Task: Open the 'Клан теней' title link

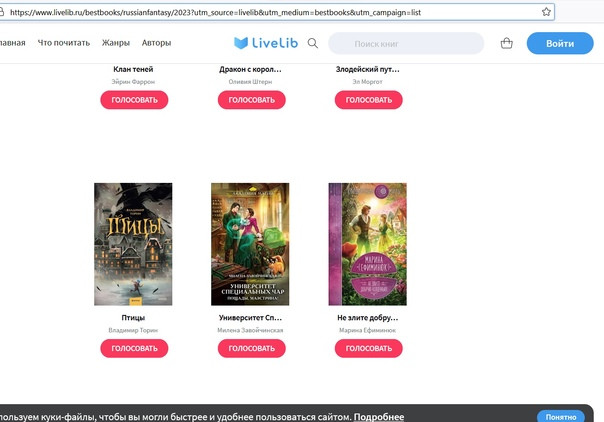Action: [133, 69]
